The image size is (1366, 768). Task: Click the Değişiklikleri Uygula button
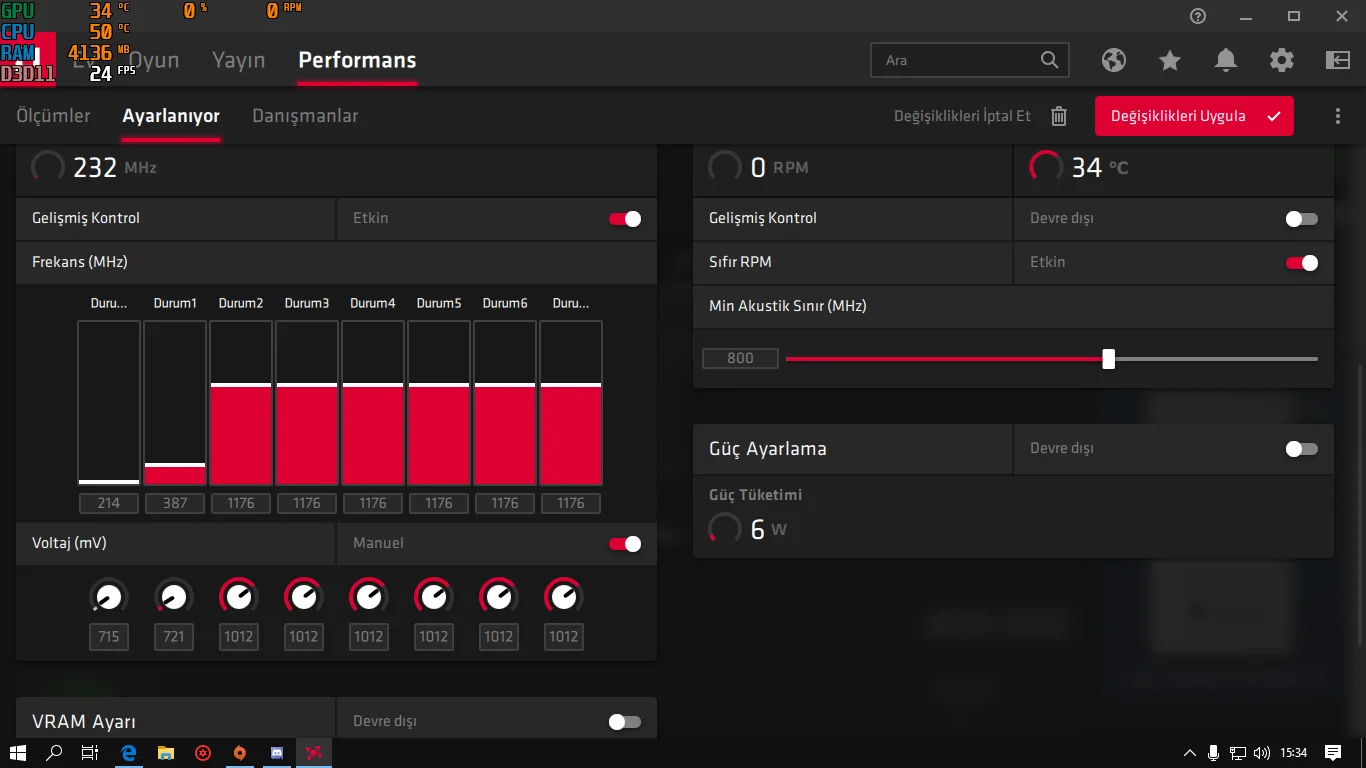[1194, 116]
